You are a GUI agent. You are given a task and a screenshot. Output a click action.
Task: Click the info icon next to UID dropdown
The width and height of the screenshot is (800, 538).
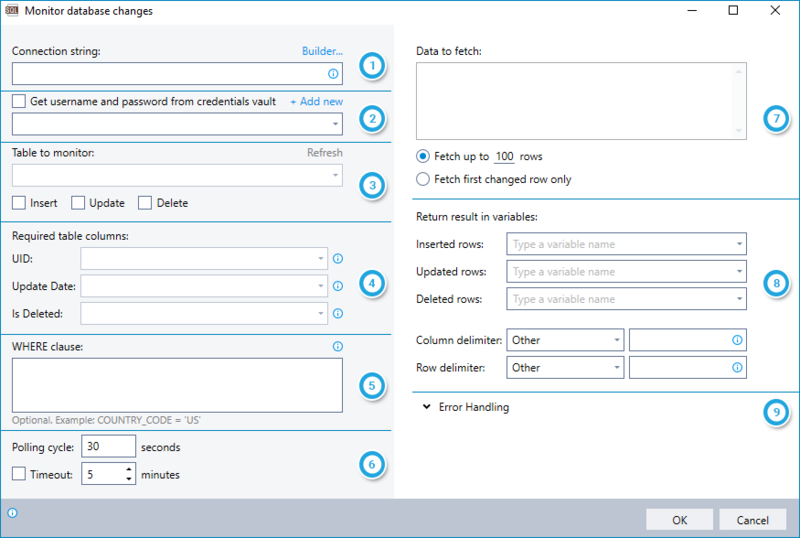(x=337, y=258)
